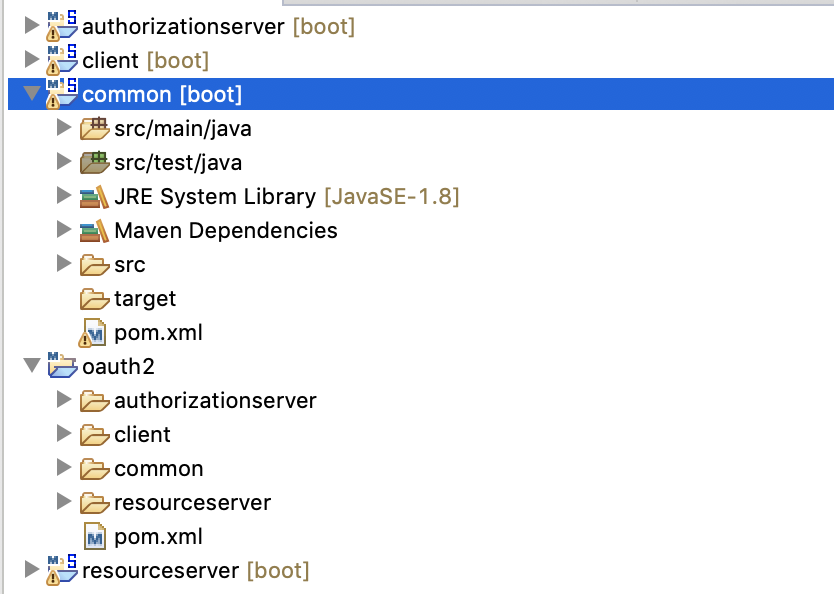Image resolution: width=834 pixels, height=594 pixels.
Task: Click the oauth2 Maven module folder icon
Action: coord(62,366)
